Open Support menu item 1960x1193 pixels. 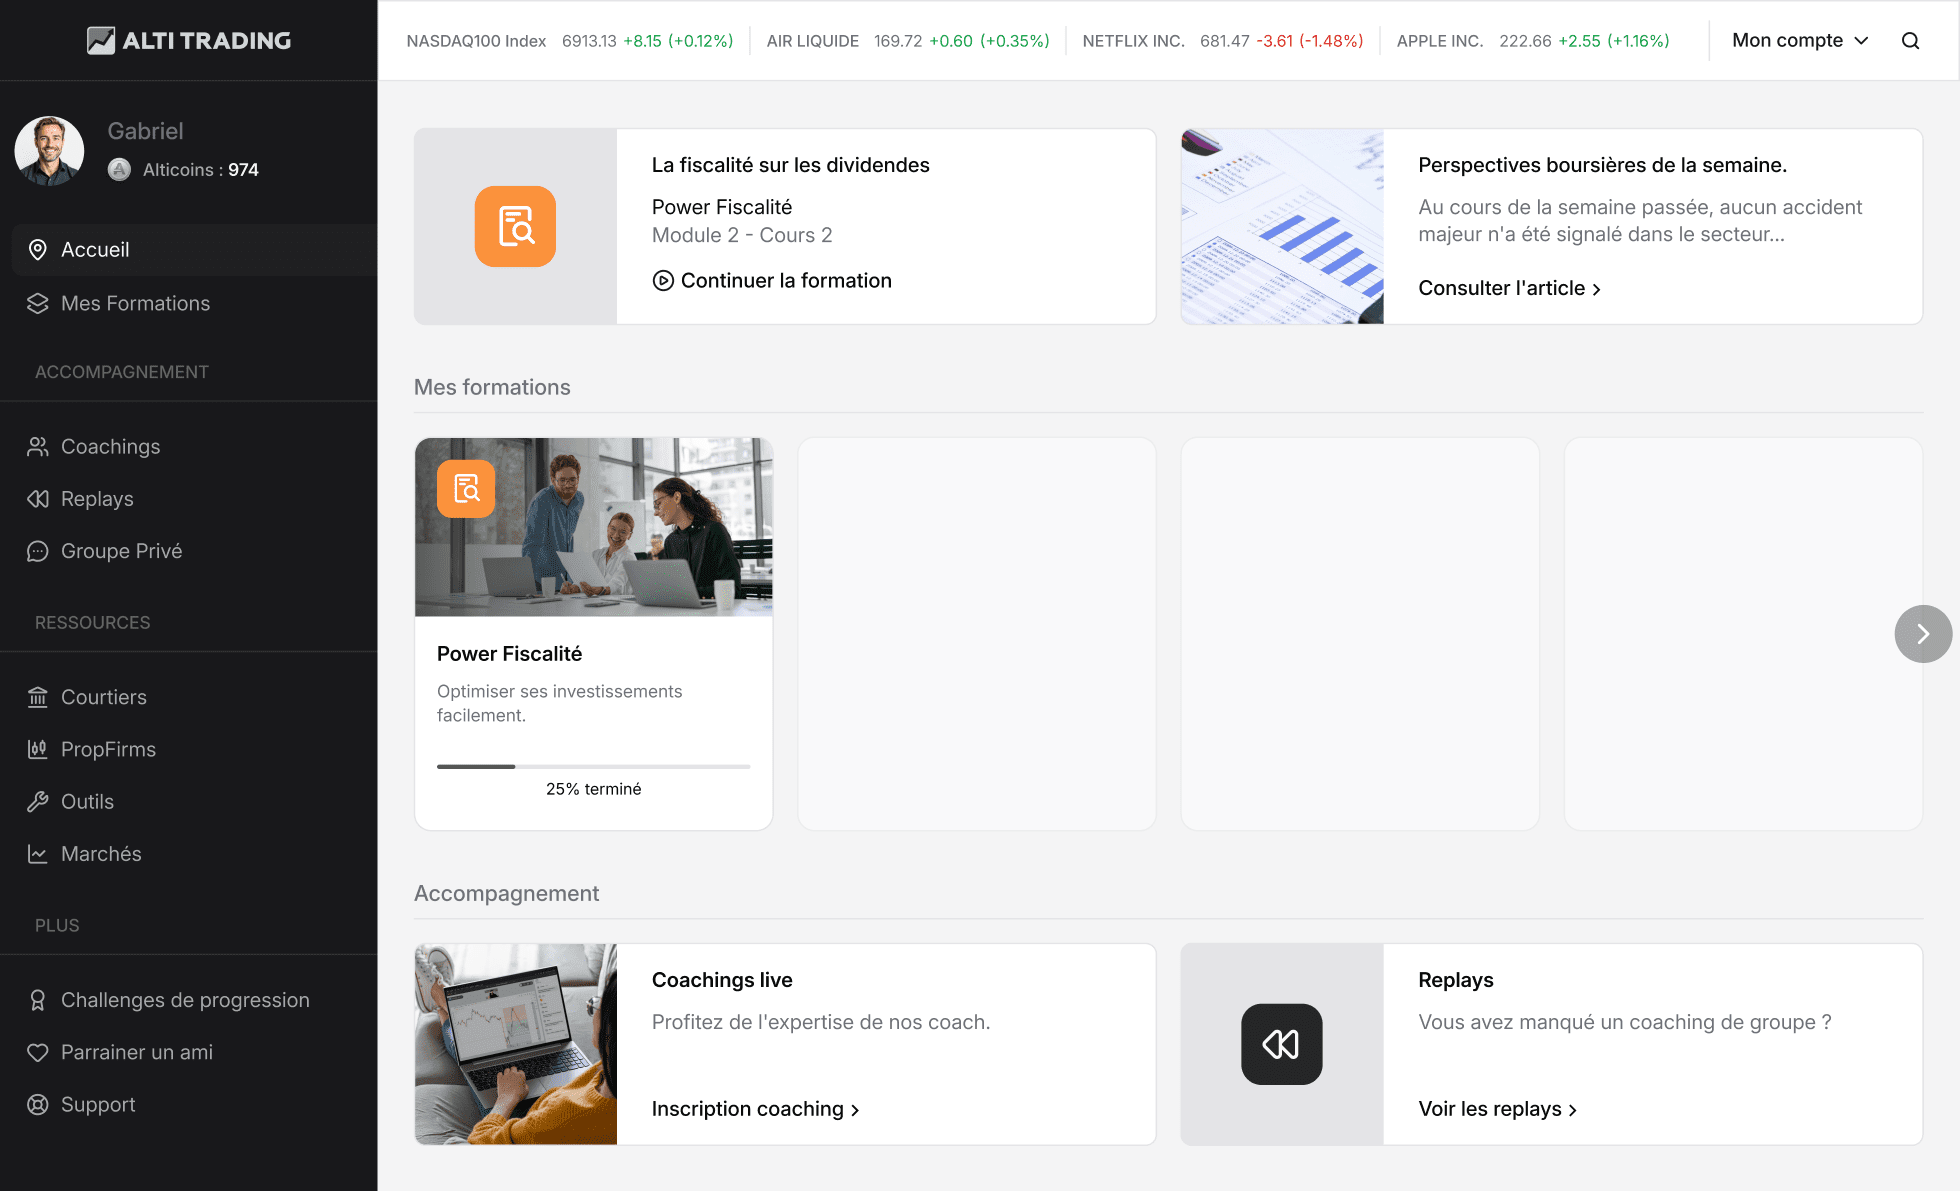(x=195, y=1105)
